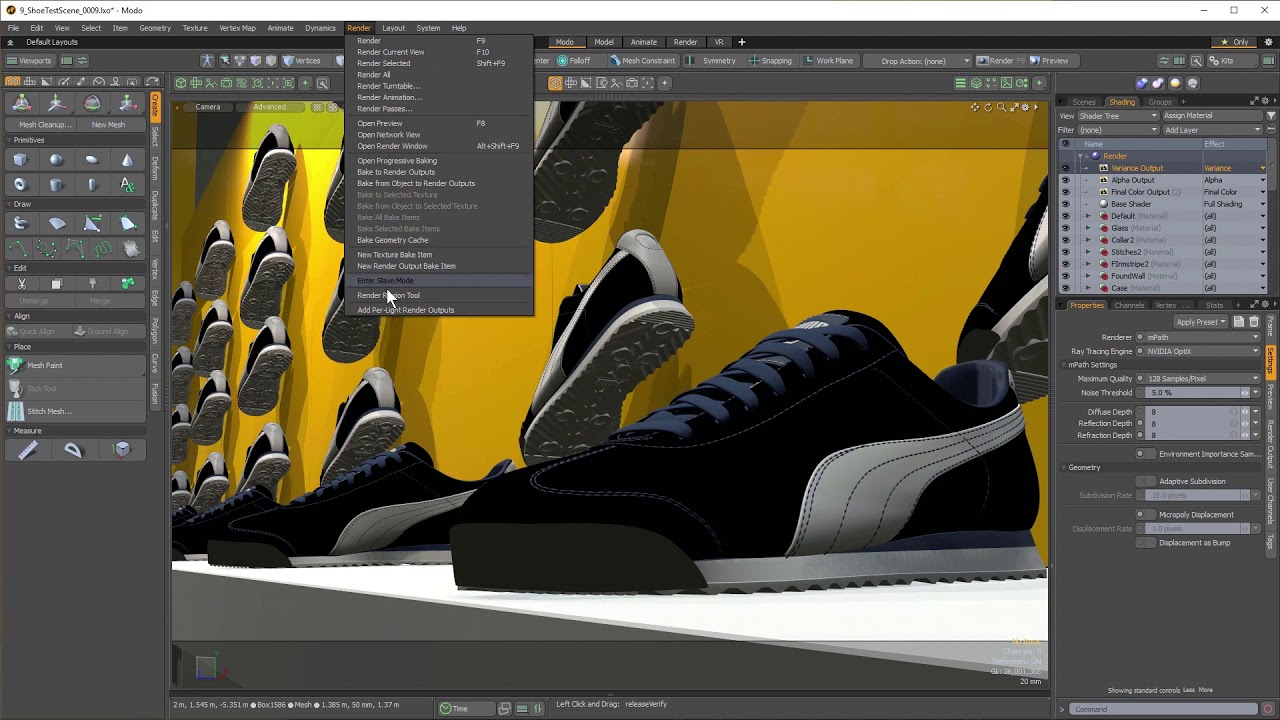Open the Renderer mPath dropdown
This screenshot has width=1280, height=720.
1203,337
